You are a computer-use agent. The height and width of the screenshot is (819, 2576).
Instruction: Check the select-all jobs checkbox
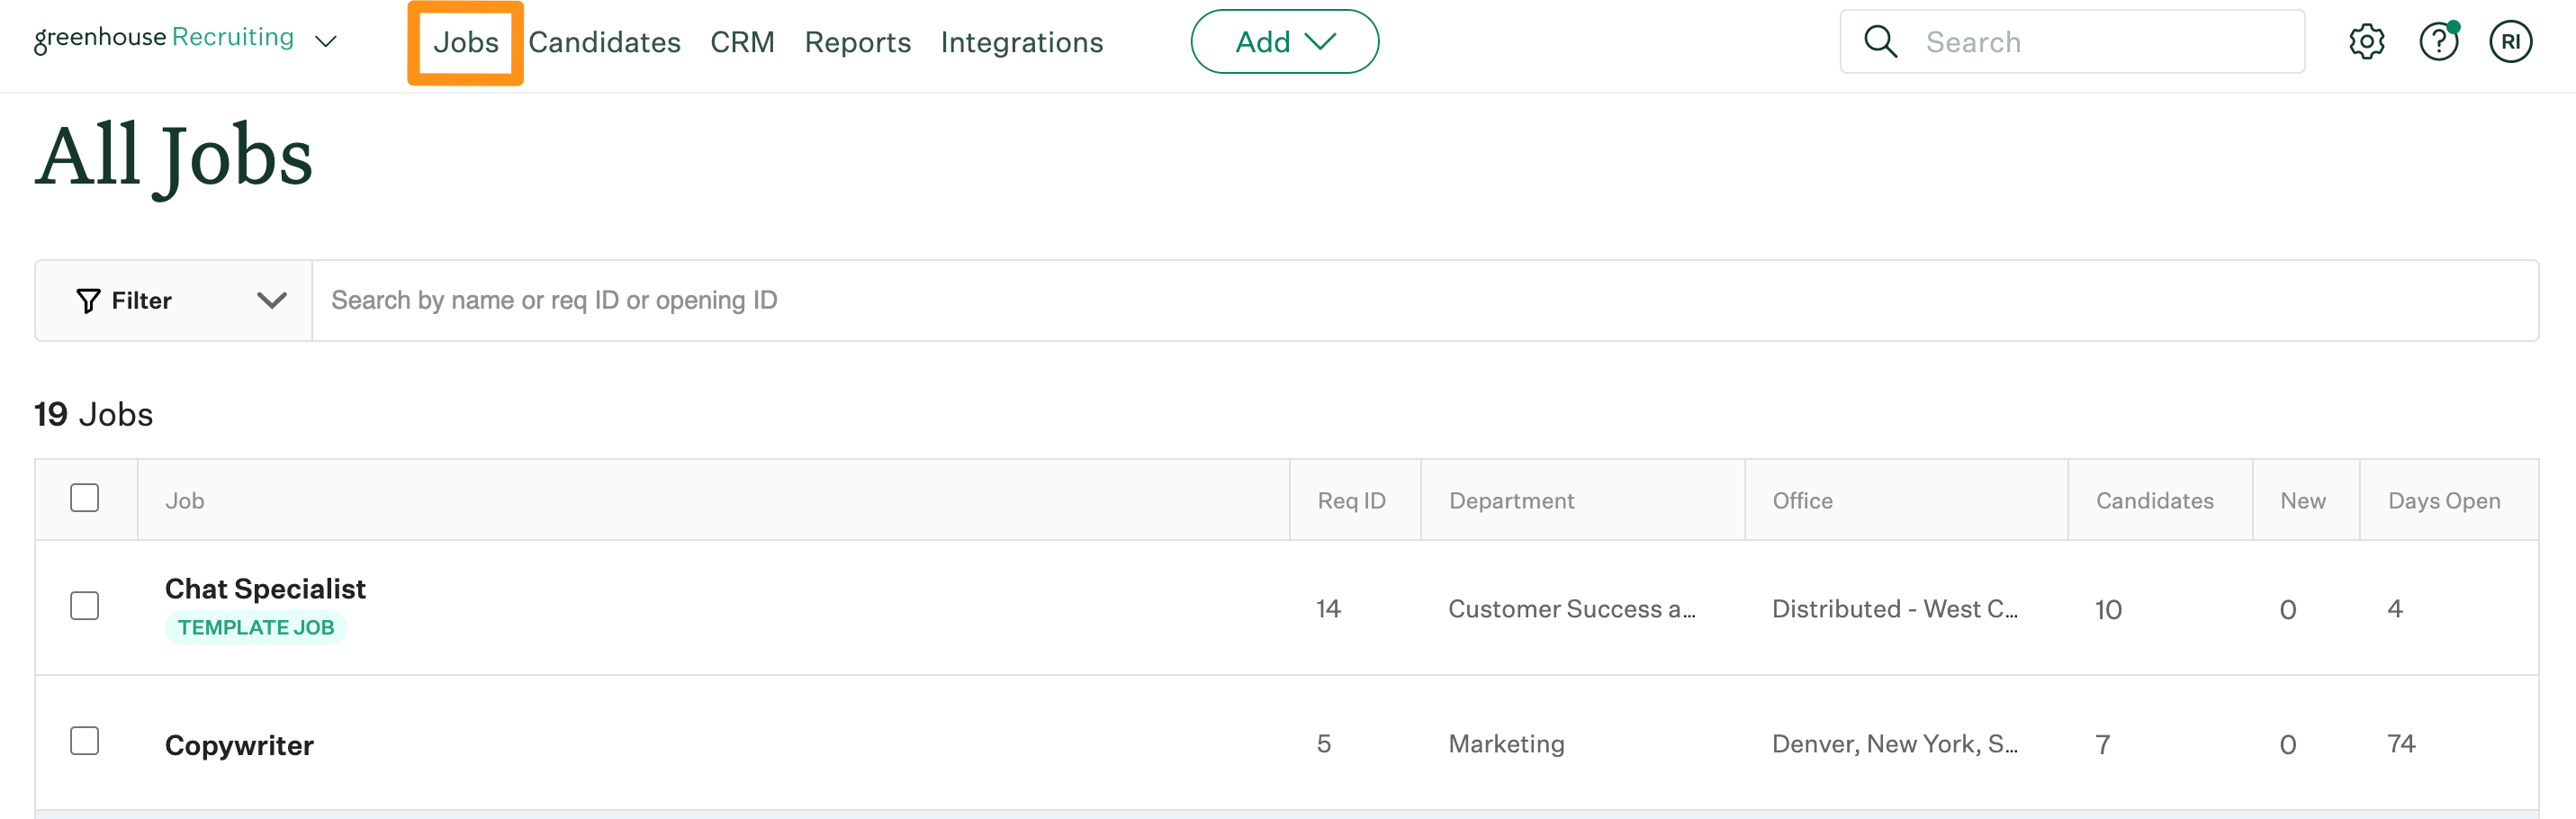[85, 497]
